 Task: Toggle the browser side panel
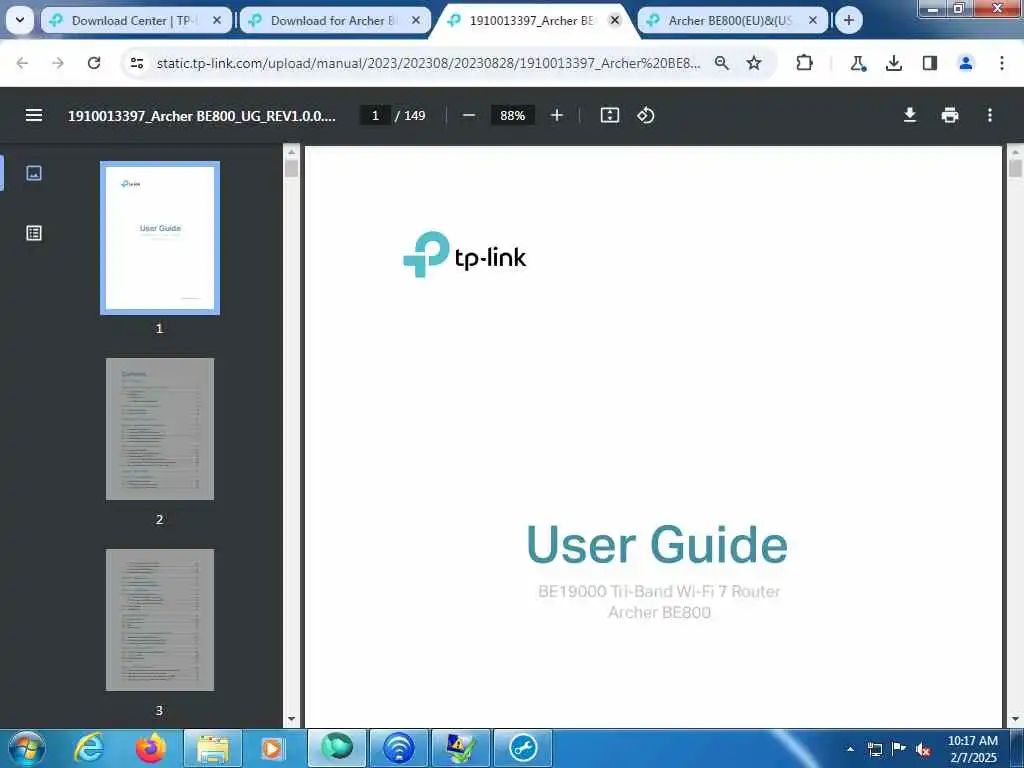(929, 63)
